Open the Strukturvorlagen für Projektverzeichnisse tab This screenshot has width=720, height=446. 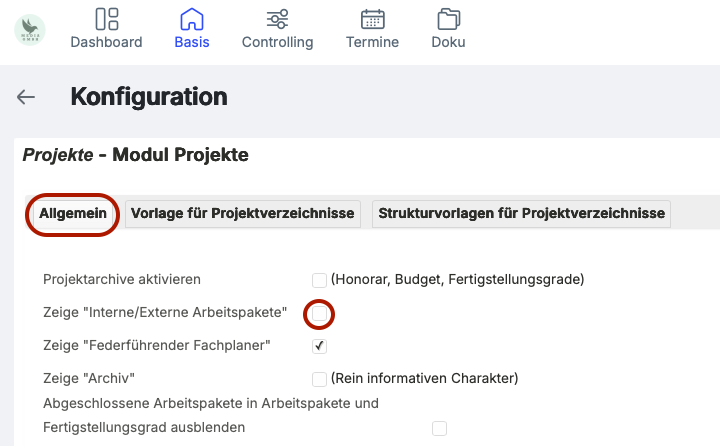point(520,214)
